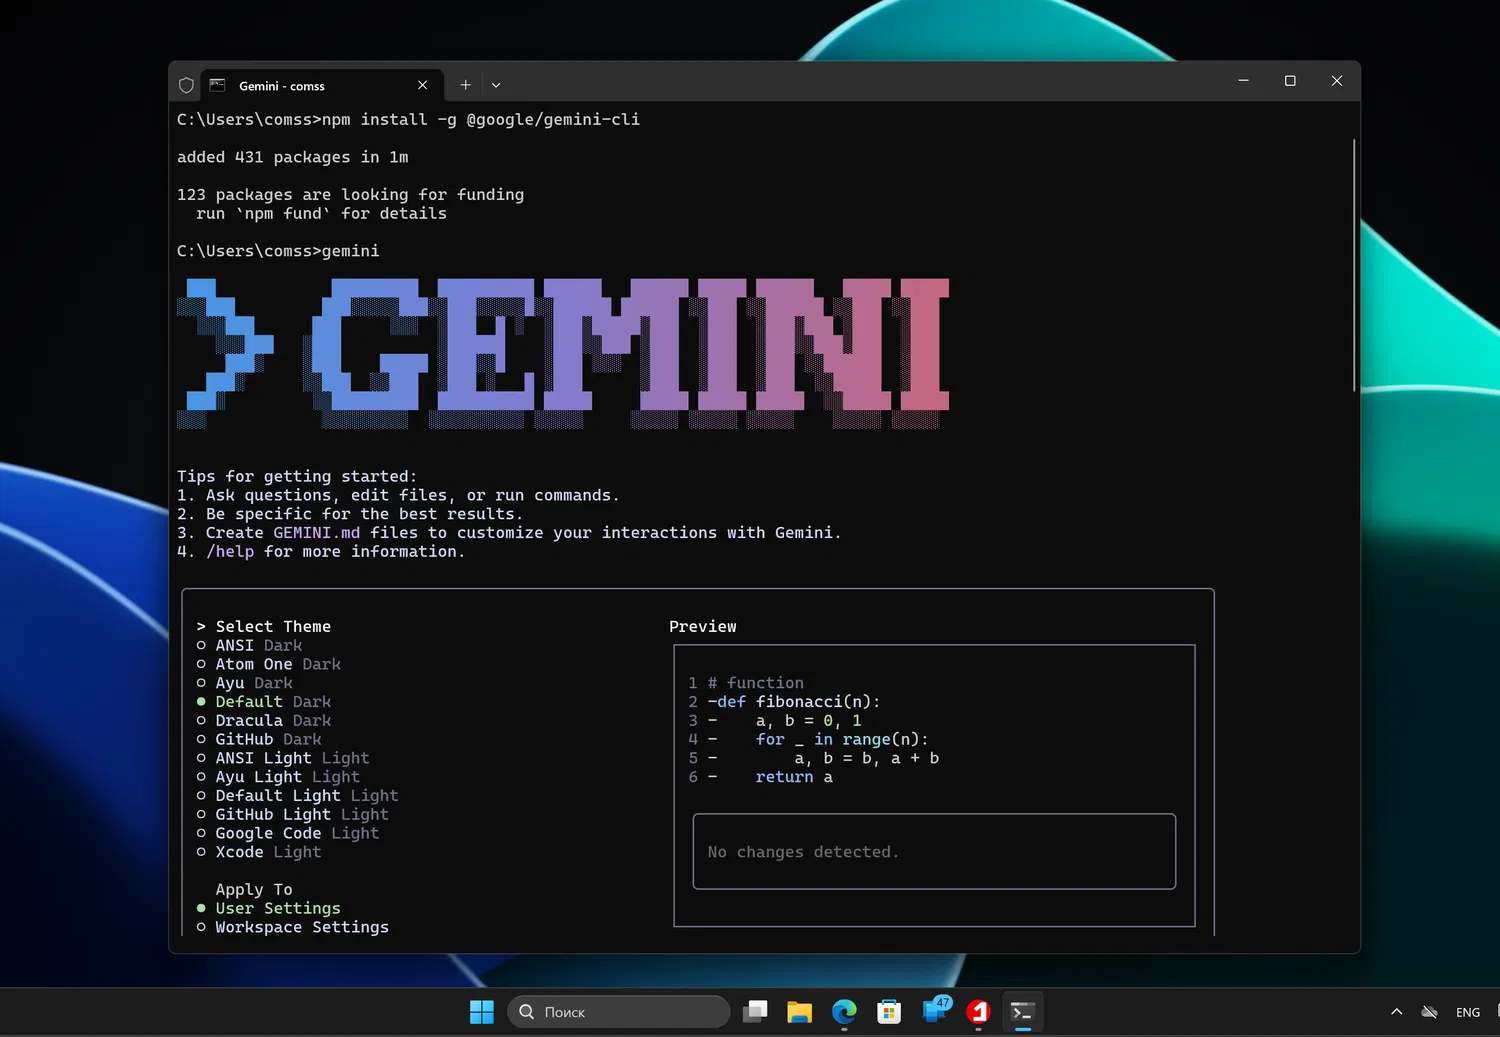Open the taskbar app with the 47 badge

click(935, 1010)
